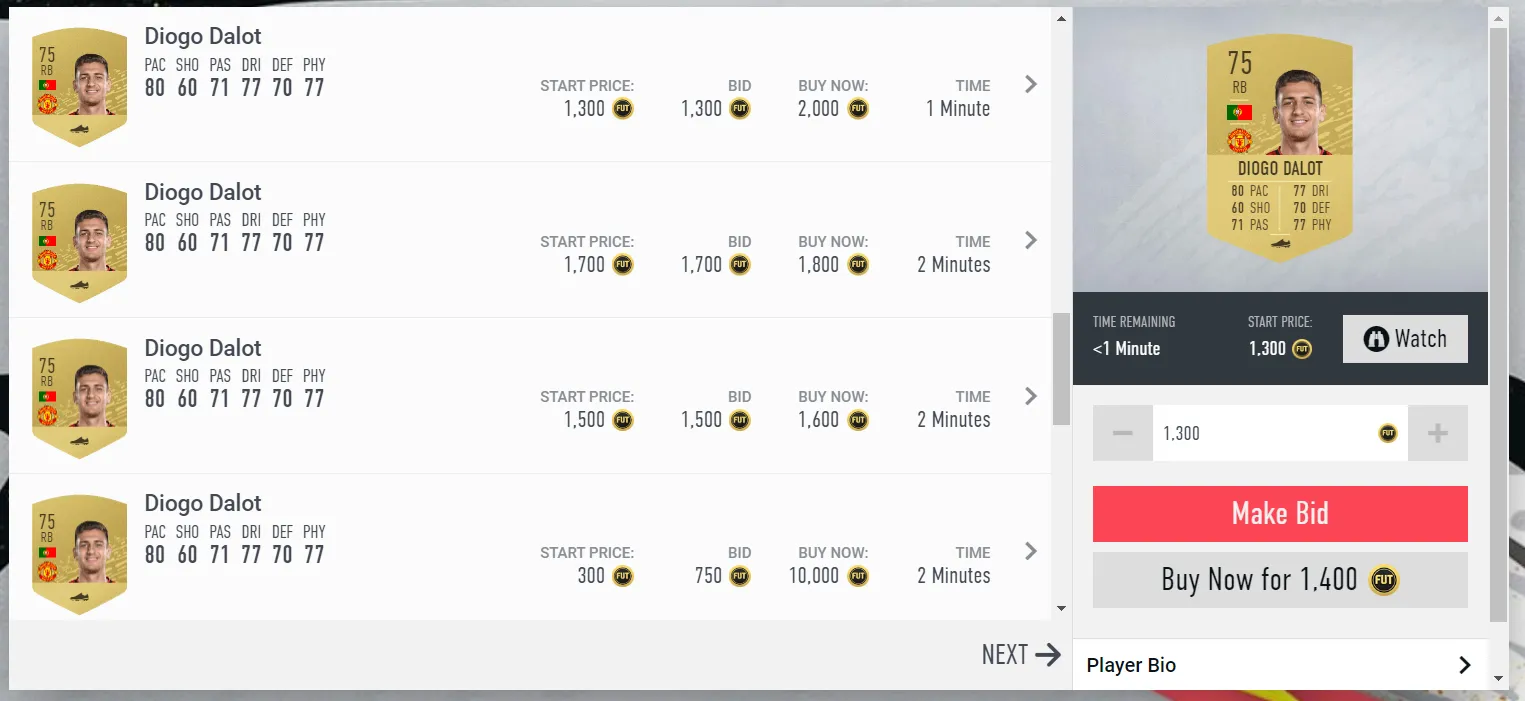Click Make Bid
Viewport: 1525px width, 701px height.
point(1280,513)
